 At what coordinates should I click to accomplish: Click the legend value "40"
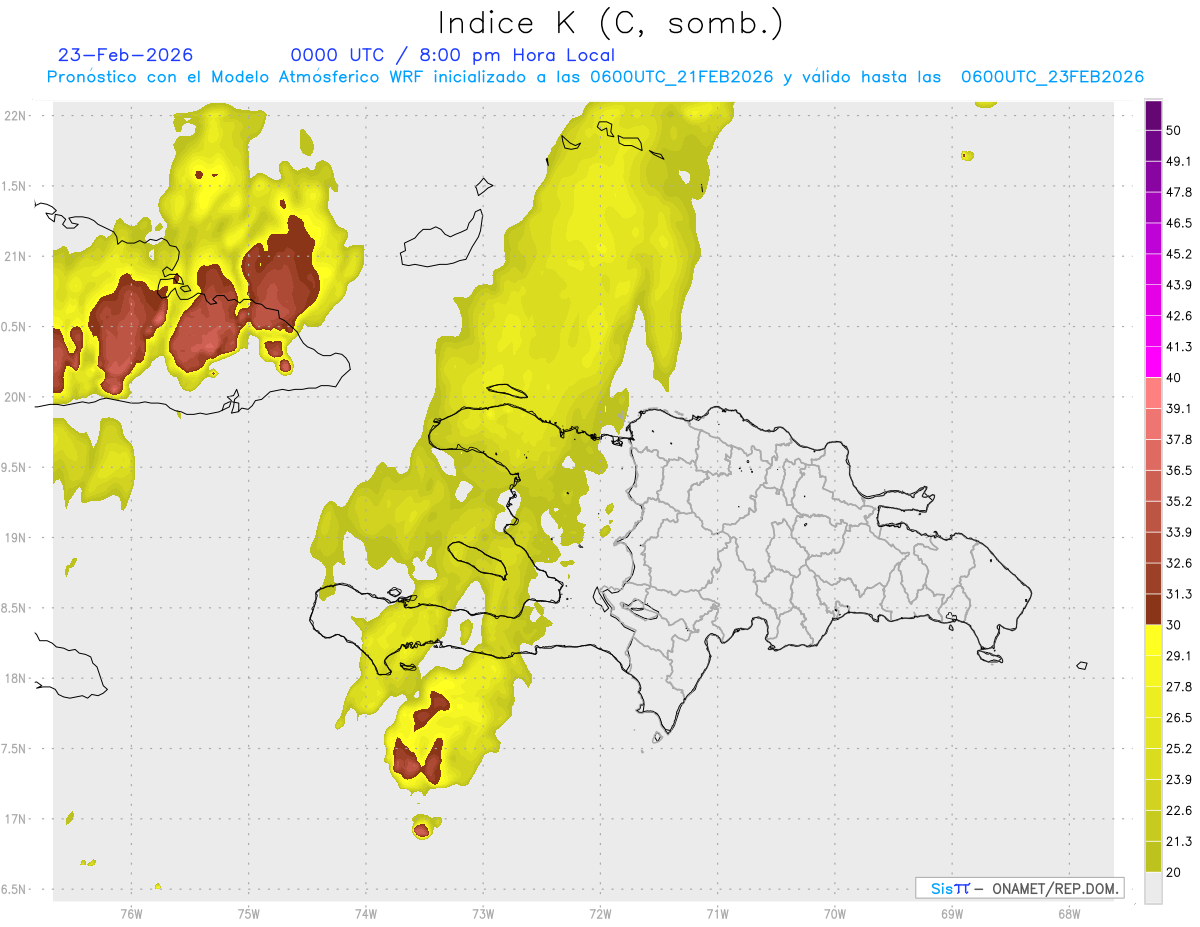click(1174, 378)
